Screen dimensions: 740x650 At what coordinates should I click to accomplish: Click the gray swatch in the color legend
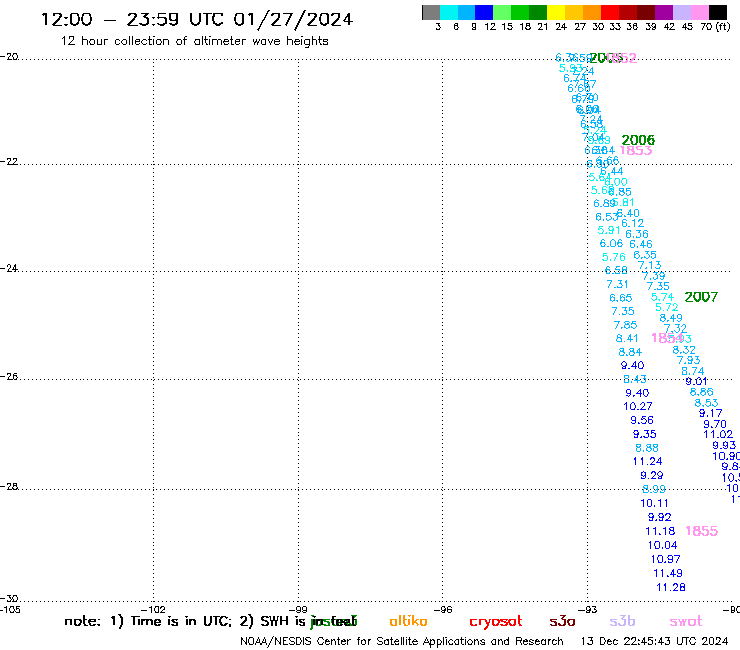[431, 12]
